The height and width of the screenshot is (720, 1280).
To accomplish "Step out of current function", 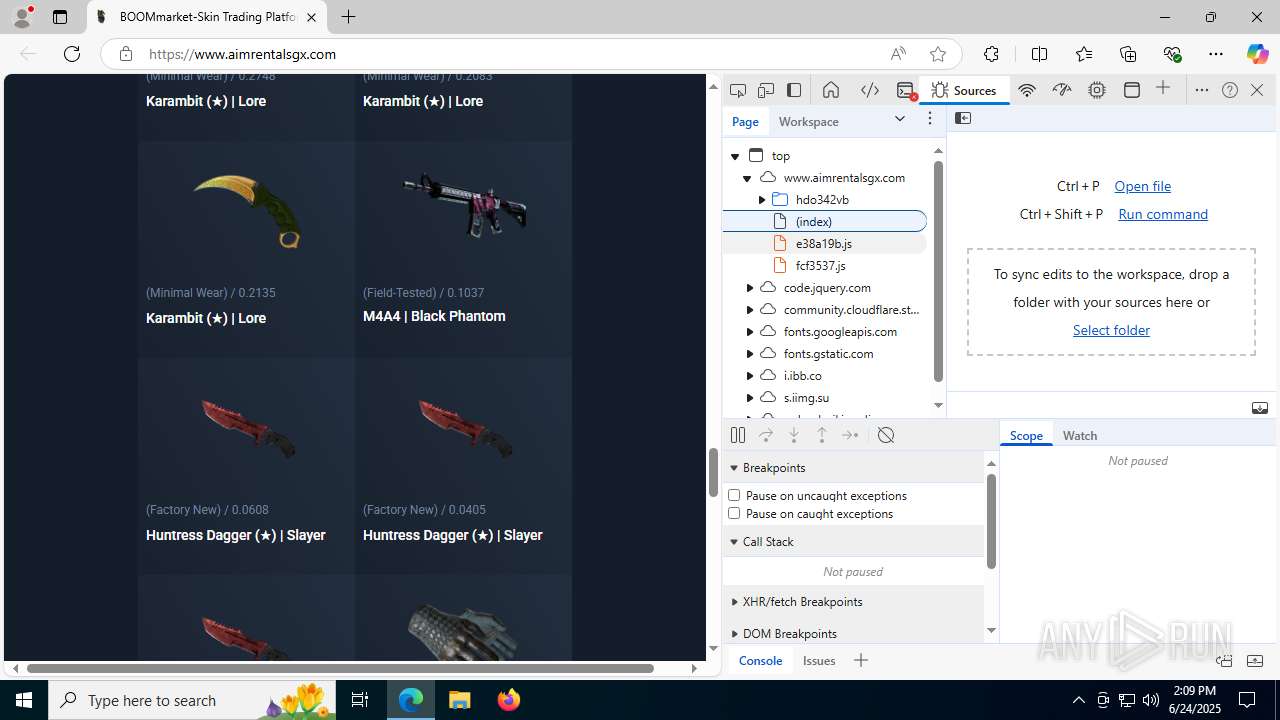I will click(x=822, y=435).
